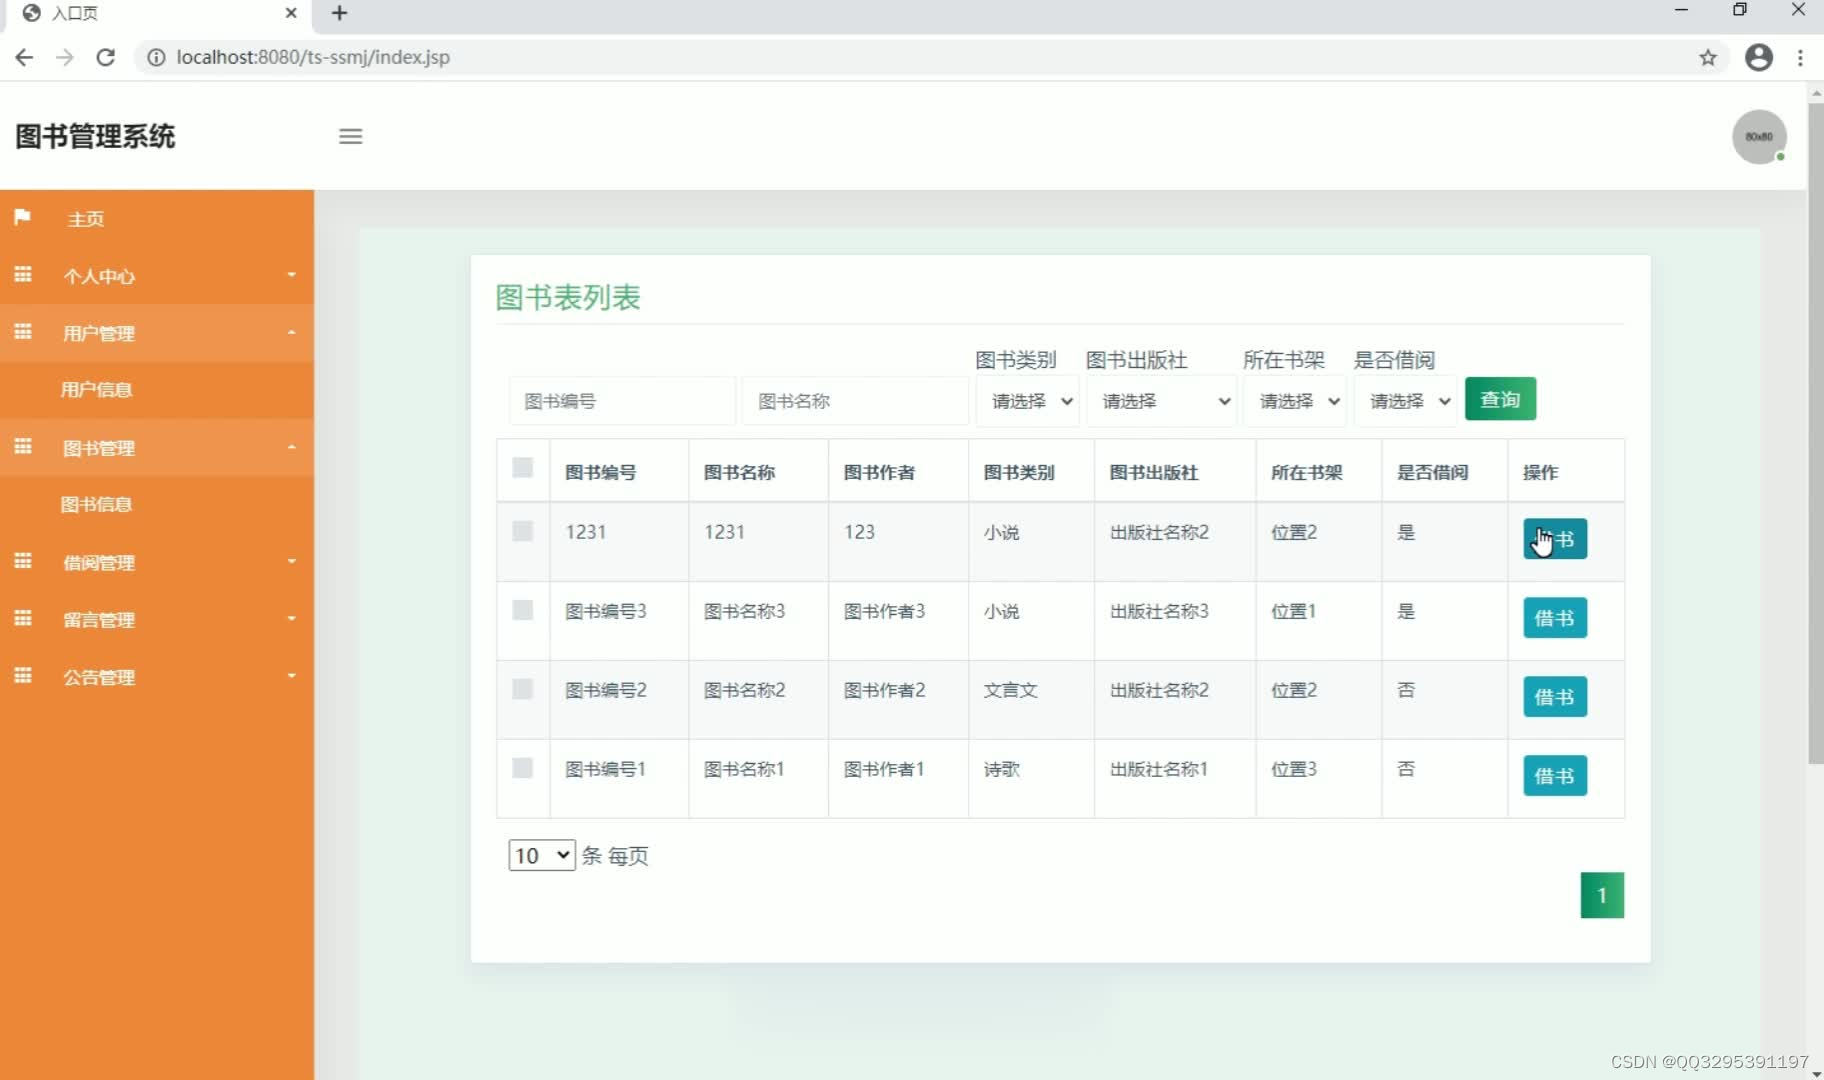The image size is (1824, 1080).
Task: Go back with the browser back arrow
Action: pos(24,57)
